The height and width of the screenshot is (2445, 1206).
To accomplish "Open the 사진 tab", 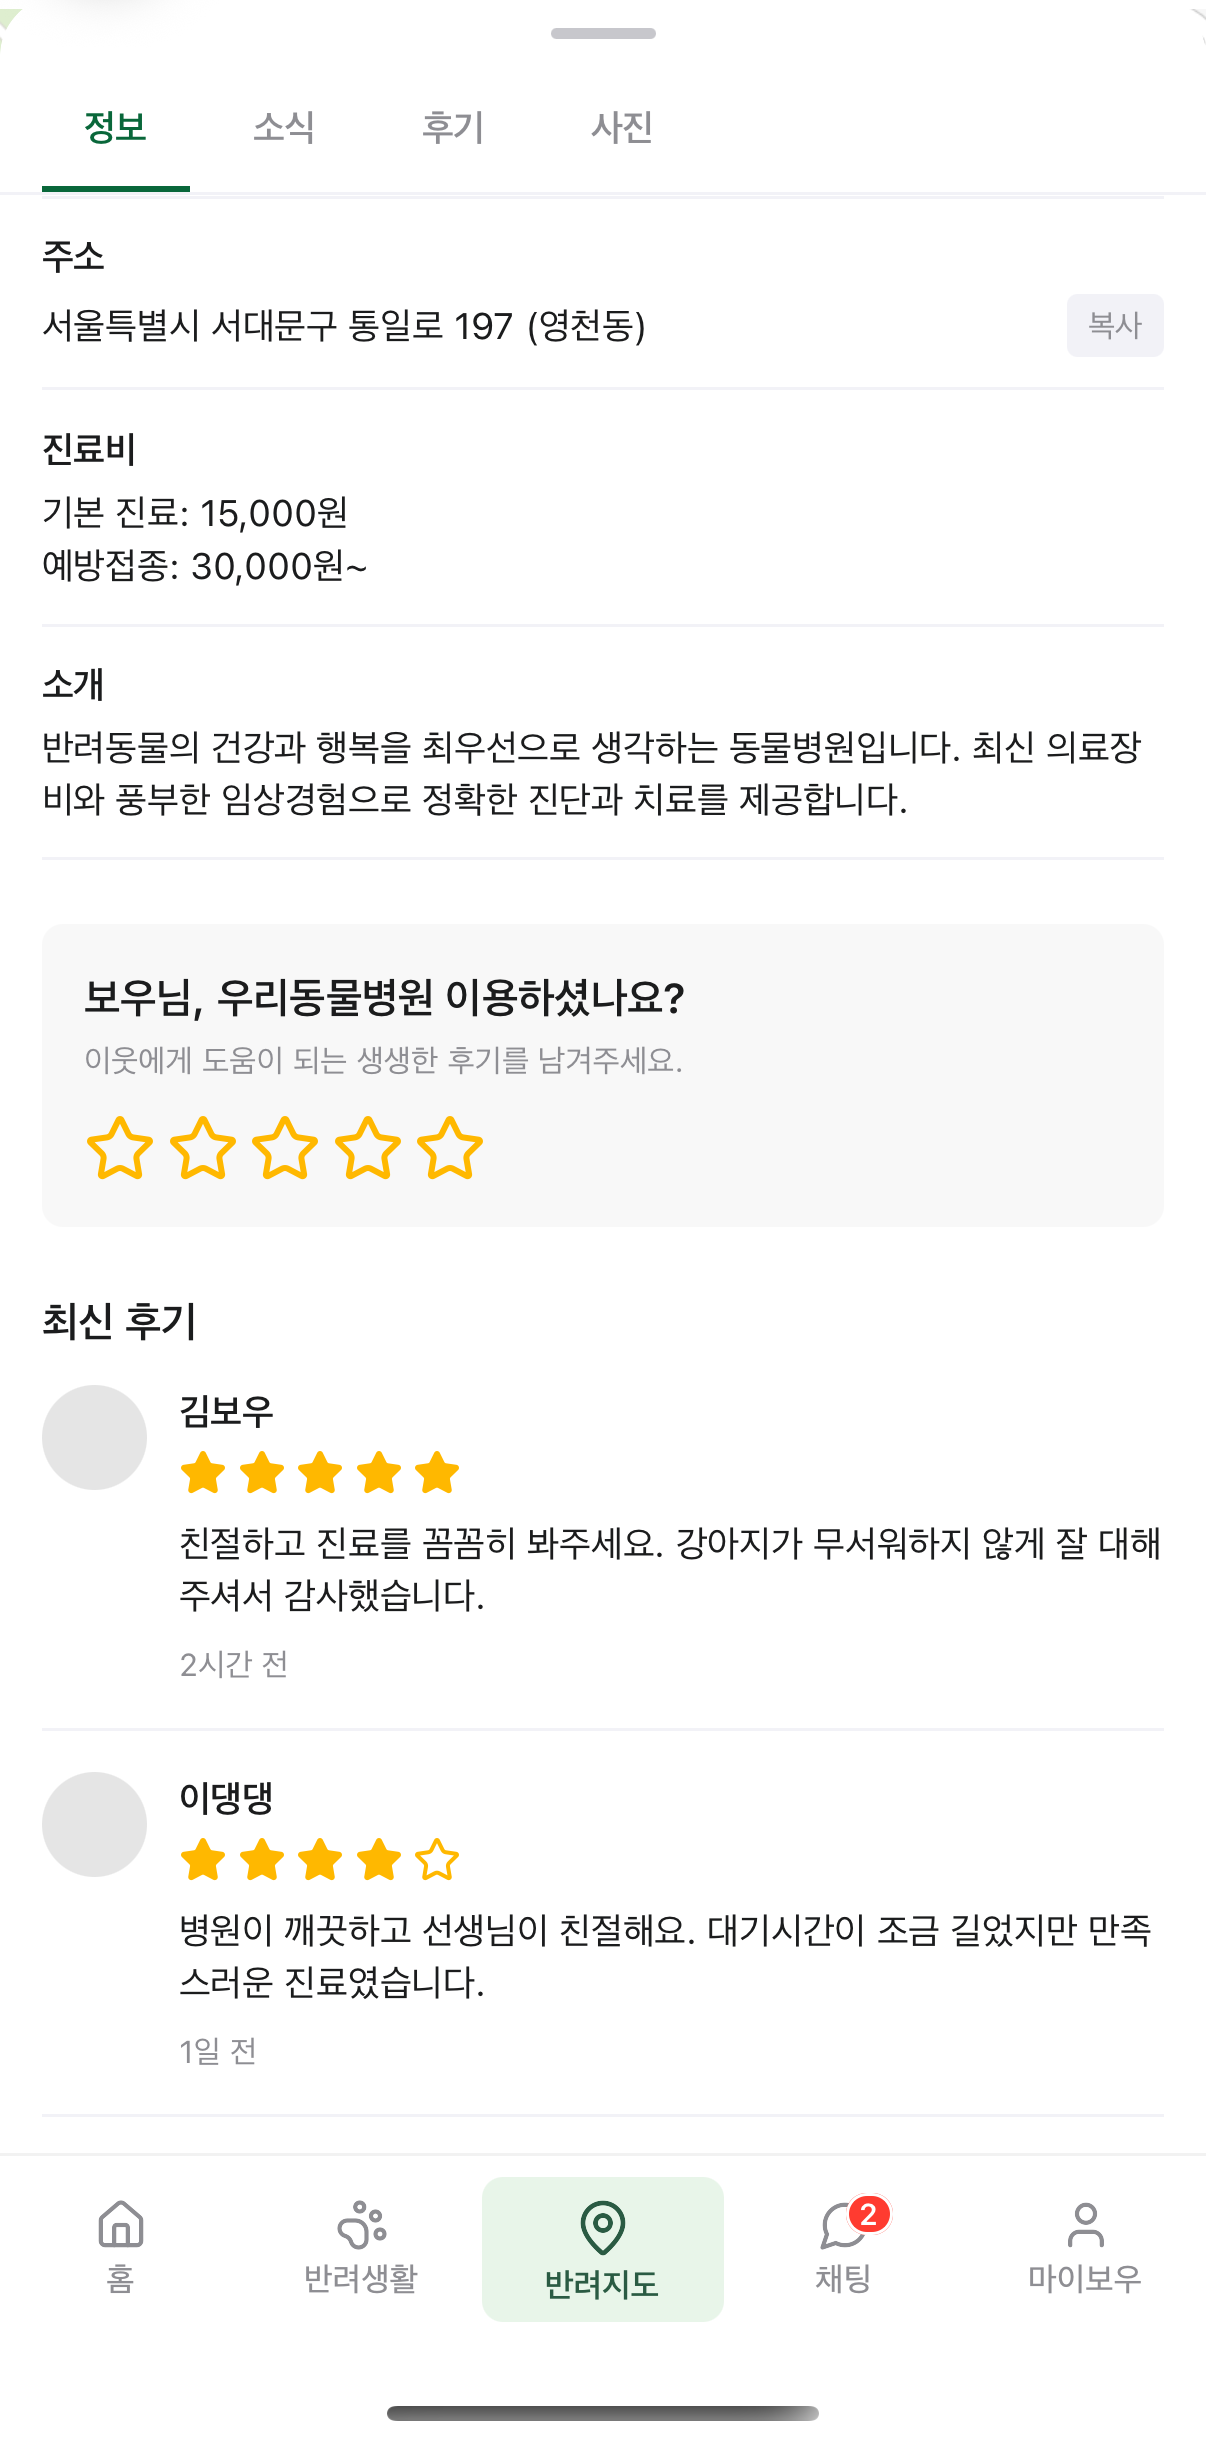I will click(622, 128).
